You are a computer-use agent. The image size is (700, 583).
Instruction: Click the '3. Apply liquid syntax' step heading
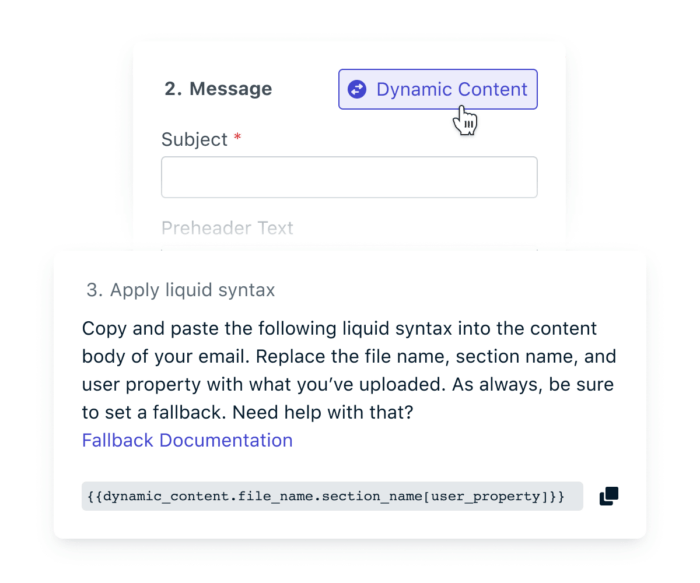(180, 290)
